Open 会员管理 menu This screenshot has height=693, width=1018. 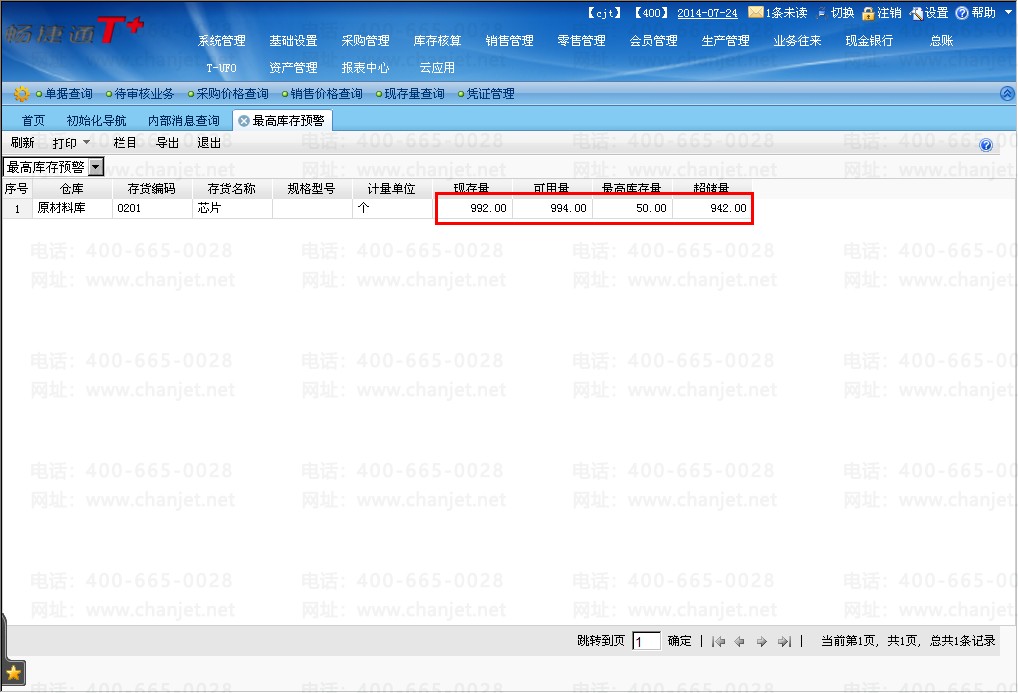click(654, 41)
